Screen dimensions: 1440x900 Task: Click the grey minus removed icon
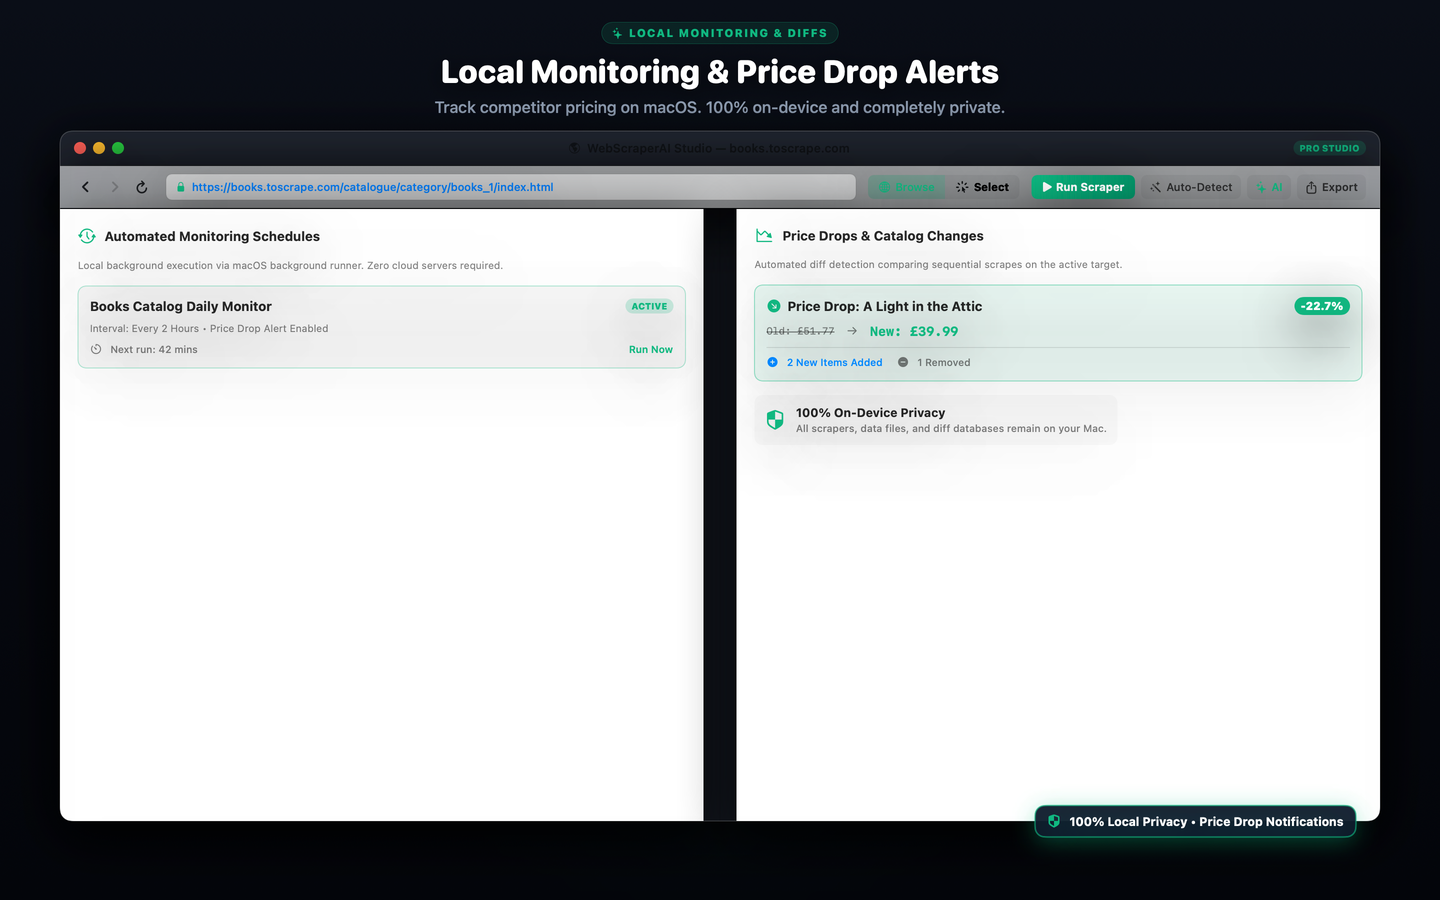coord(903,362)
